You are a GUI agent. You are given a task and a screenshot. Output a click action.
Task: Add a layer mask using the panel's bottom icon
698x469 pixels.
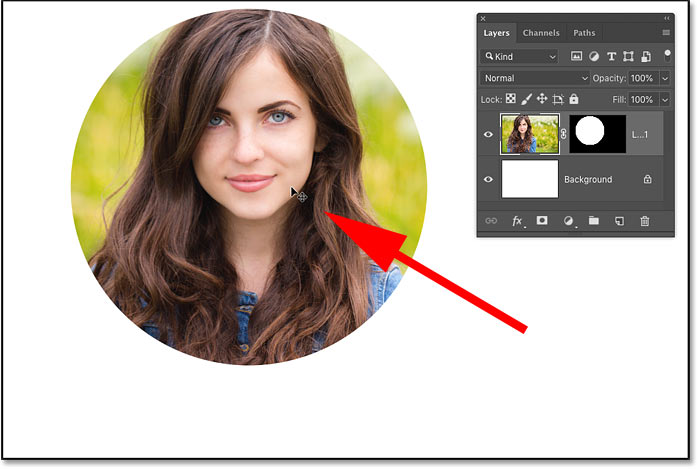(x=542, y=221)
